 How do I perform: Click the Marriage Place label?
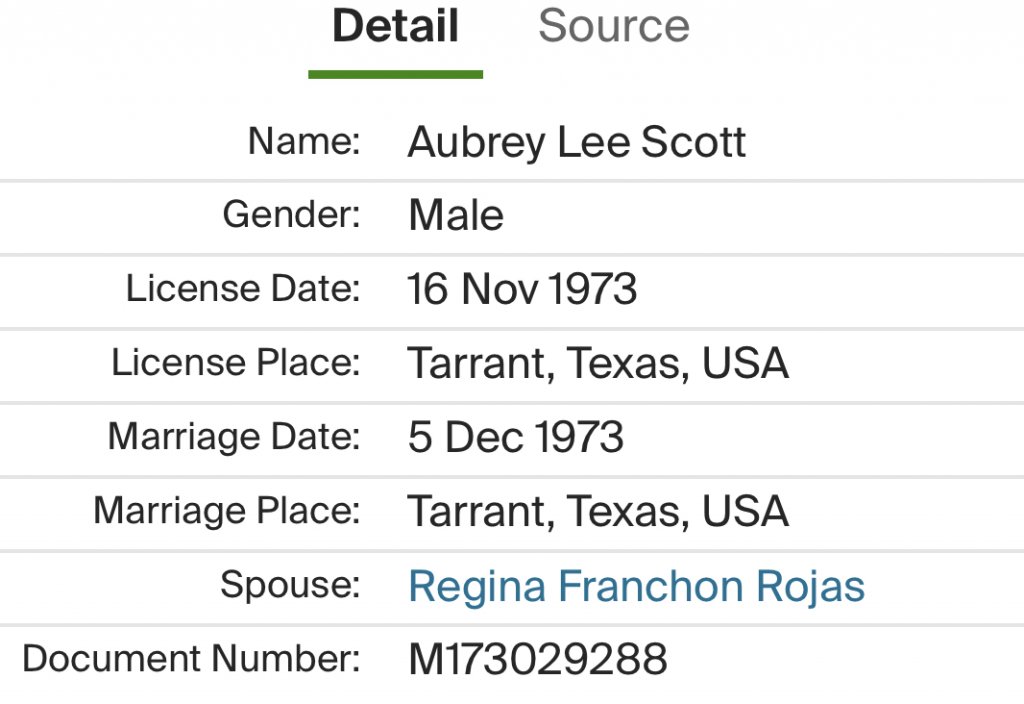point(226,511)
